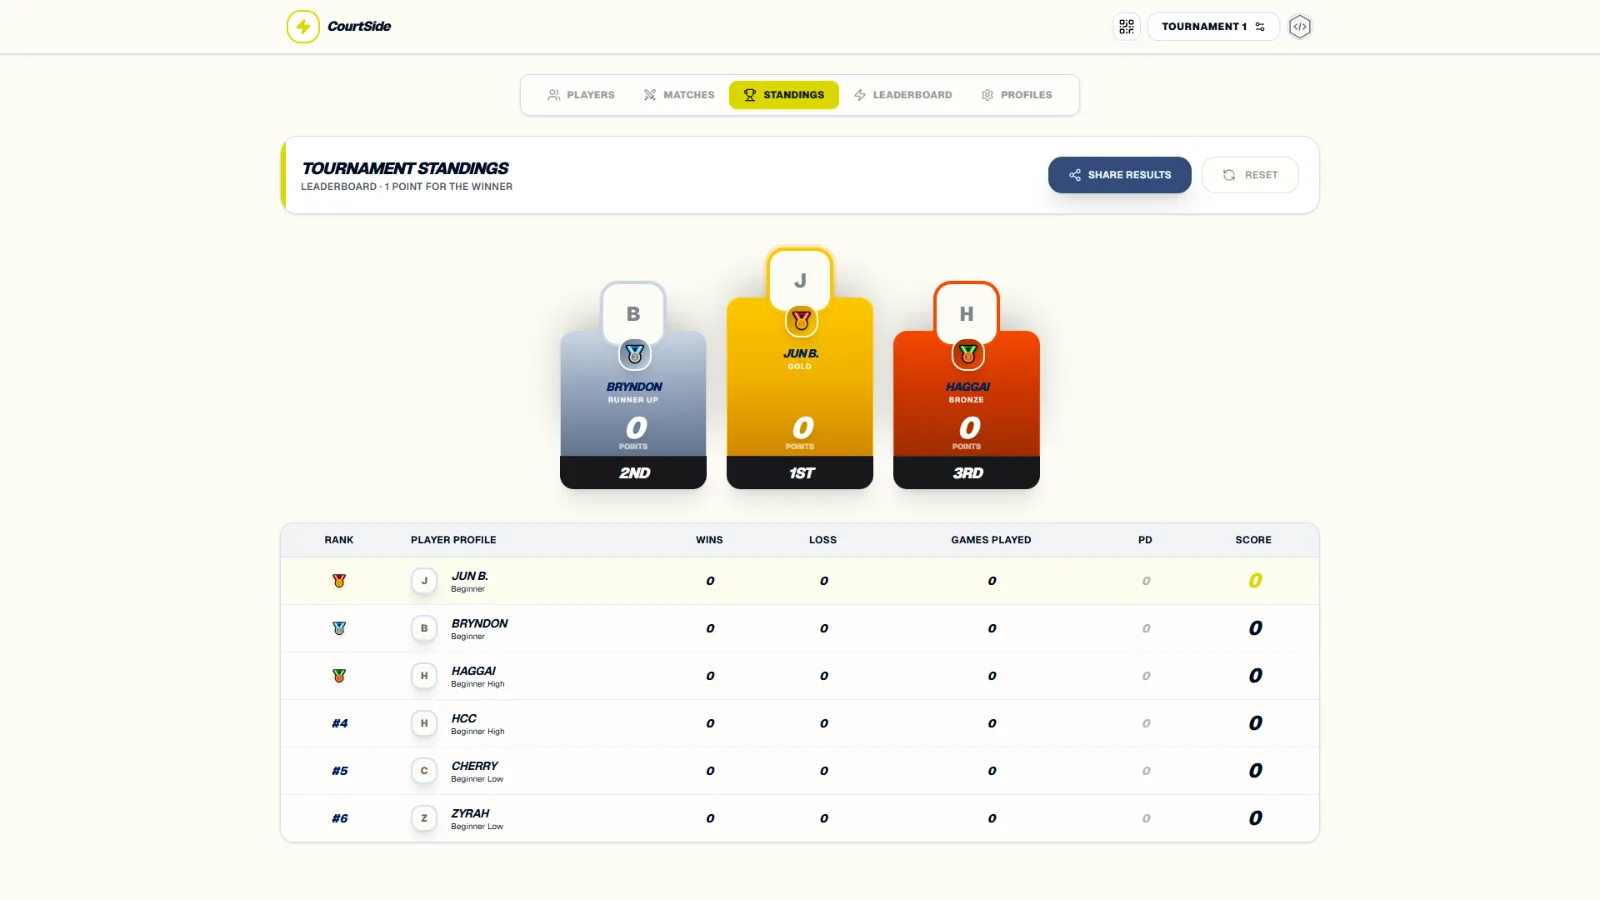Viewport: 1600px width, 900px height.
Task: Click the #5 rank label
Action: pos(340,771)
